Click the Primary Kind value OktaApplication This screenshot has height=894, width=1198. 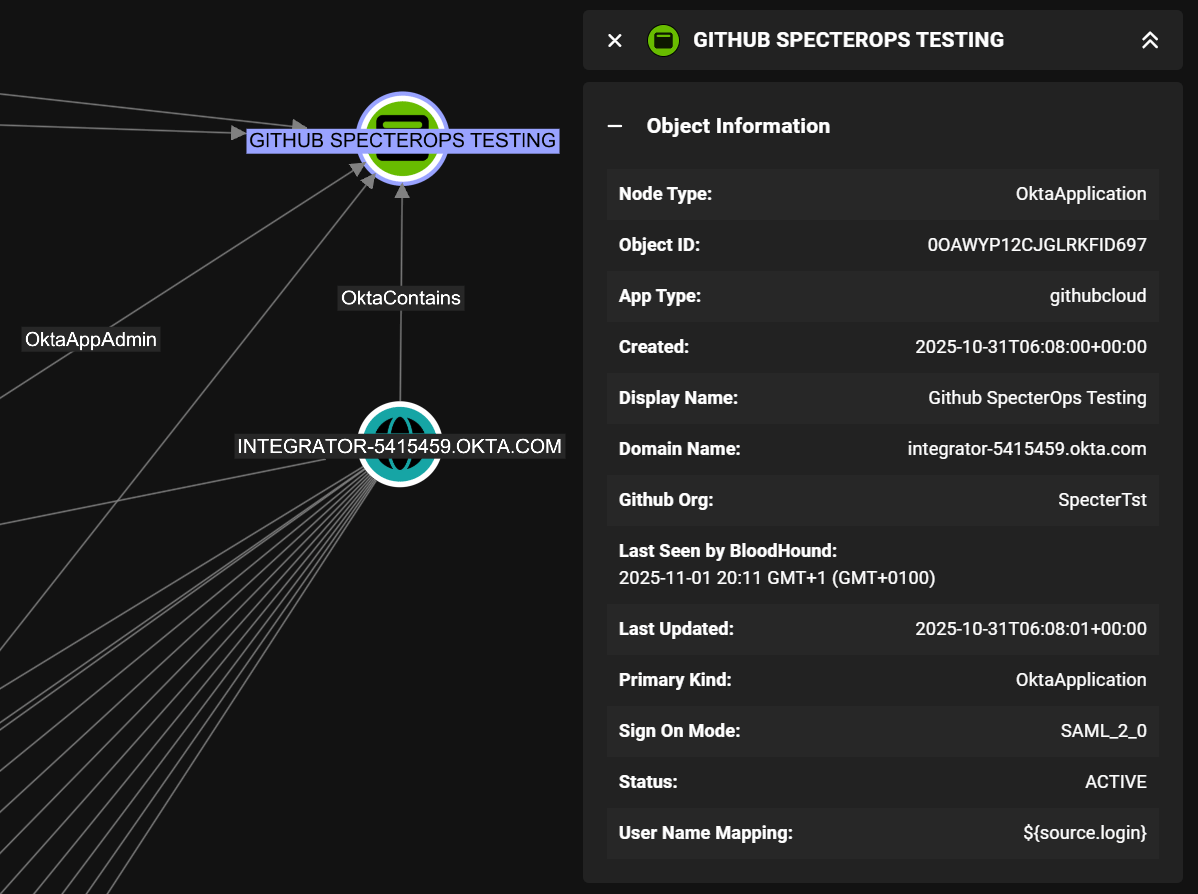coord(1080,680)
